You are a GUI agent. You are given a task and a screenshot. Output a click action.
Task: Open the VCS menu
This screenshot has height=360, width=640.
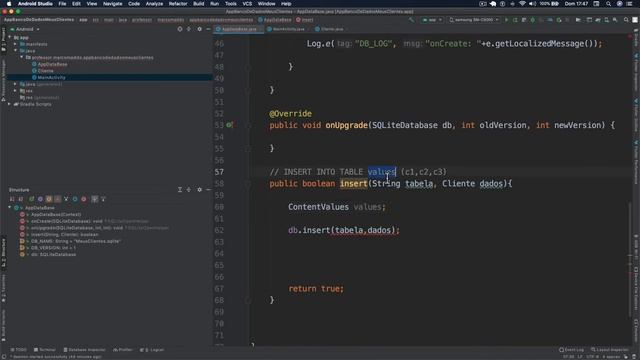coord(247,4)
